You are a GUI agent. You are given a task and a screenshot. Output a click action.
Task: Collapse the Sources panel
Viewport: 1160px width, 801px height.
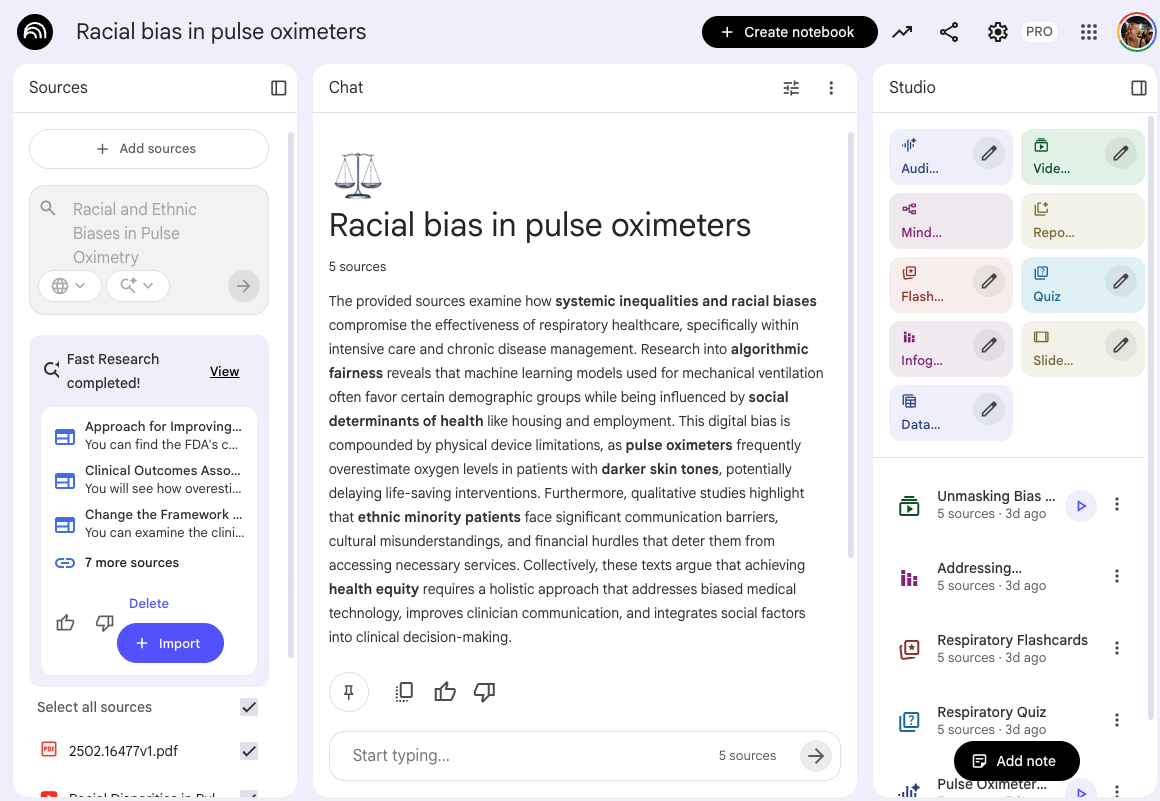point(278,88)
